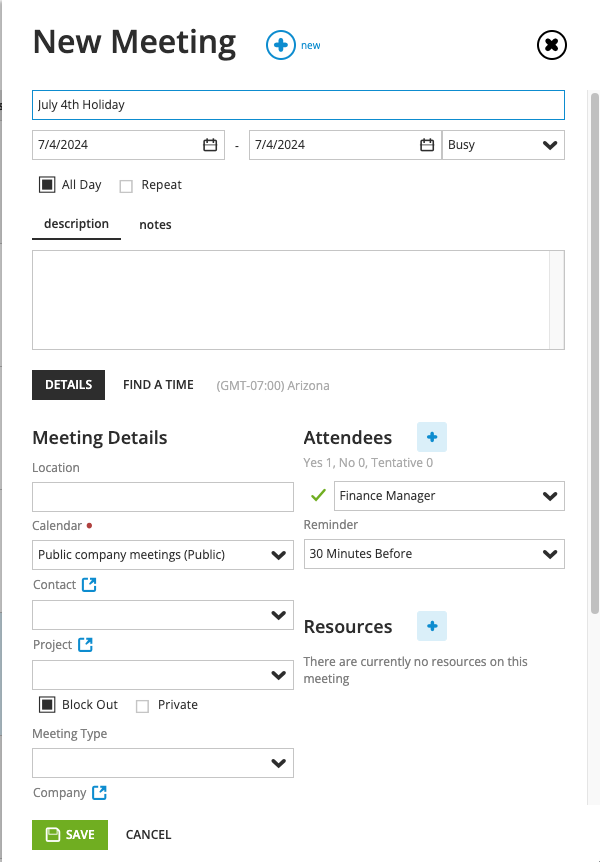Toggle the Private checkbox
600x862 pixels.
coord(140,705)
